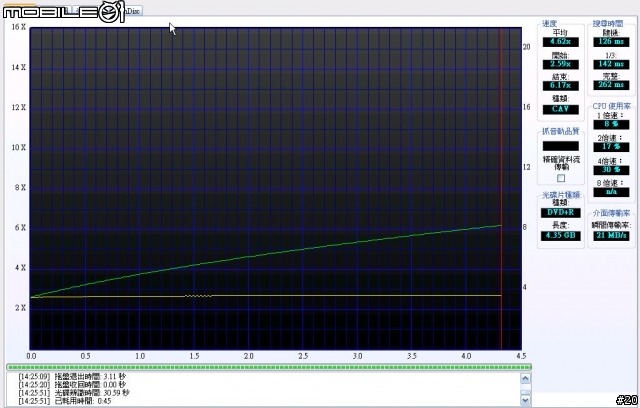This screenshot has width=640, height=408.
Task: Click the 8x CPU usage value n/a
Action: click(x=611, y=192)
